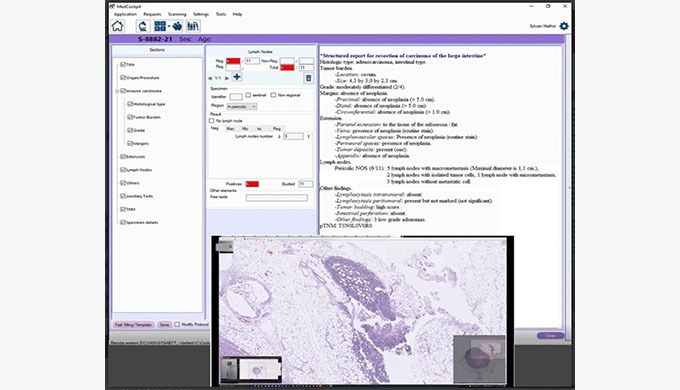
Task: Open the Help menu
Action: [237, 14]
